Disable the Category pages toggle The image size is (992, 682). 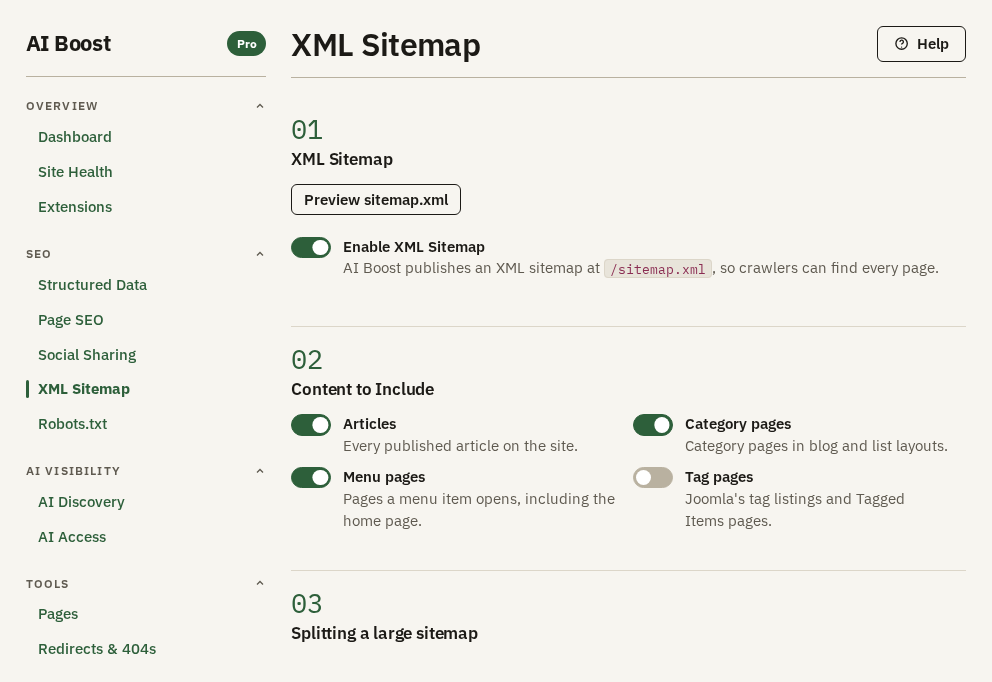point(652,425)
